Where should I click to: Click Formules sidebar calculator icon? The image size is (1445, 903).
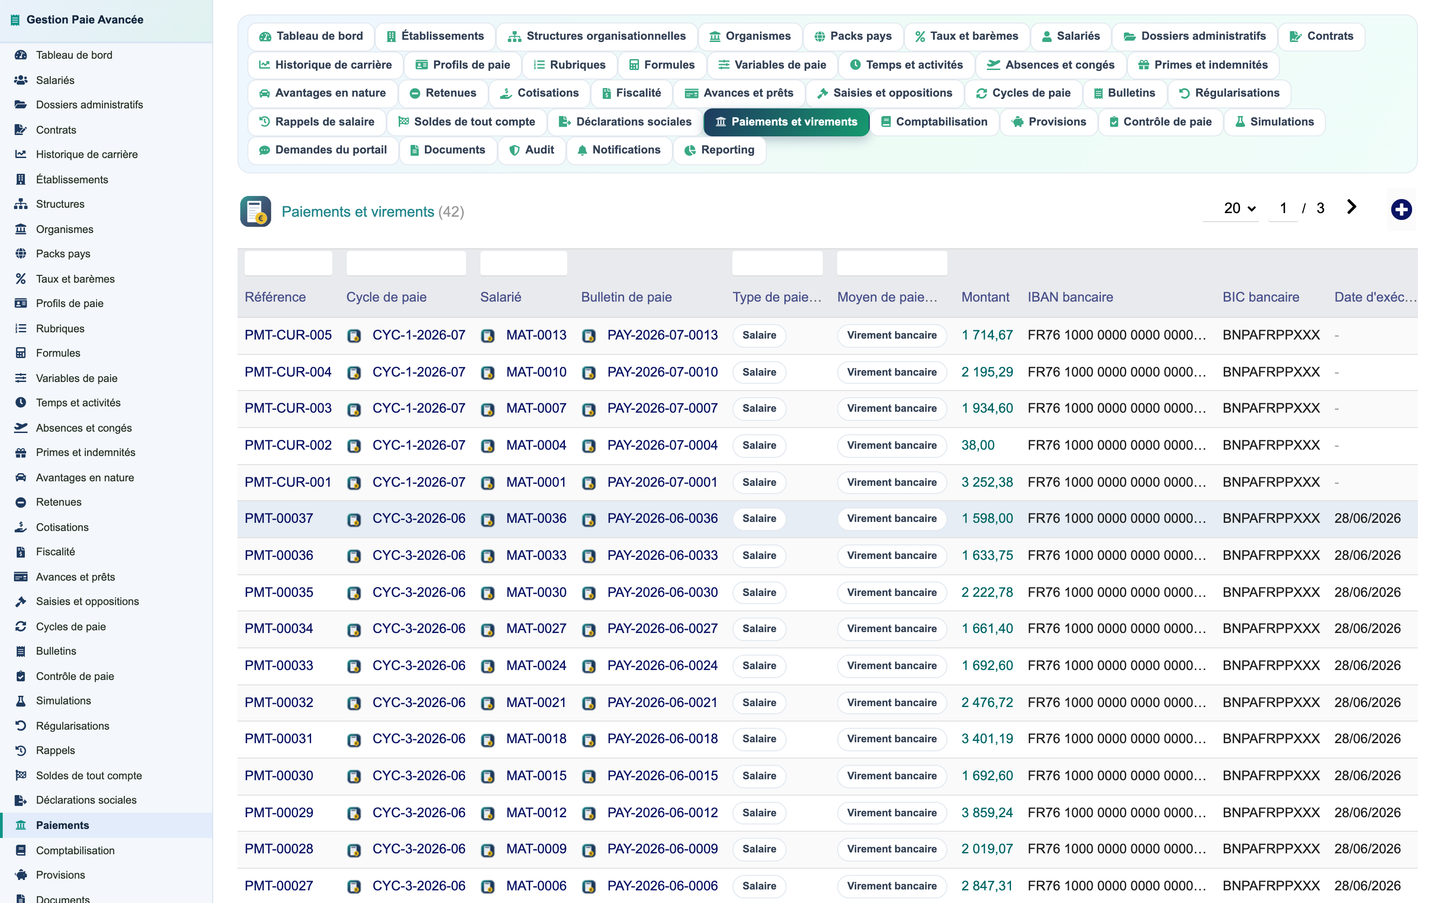pyautogui.click(x=21, y=353)
